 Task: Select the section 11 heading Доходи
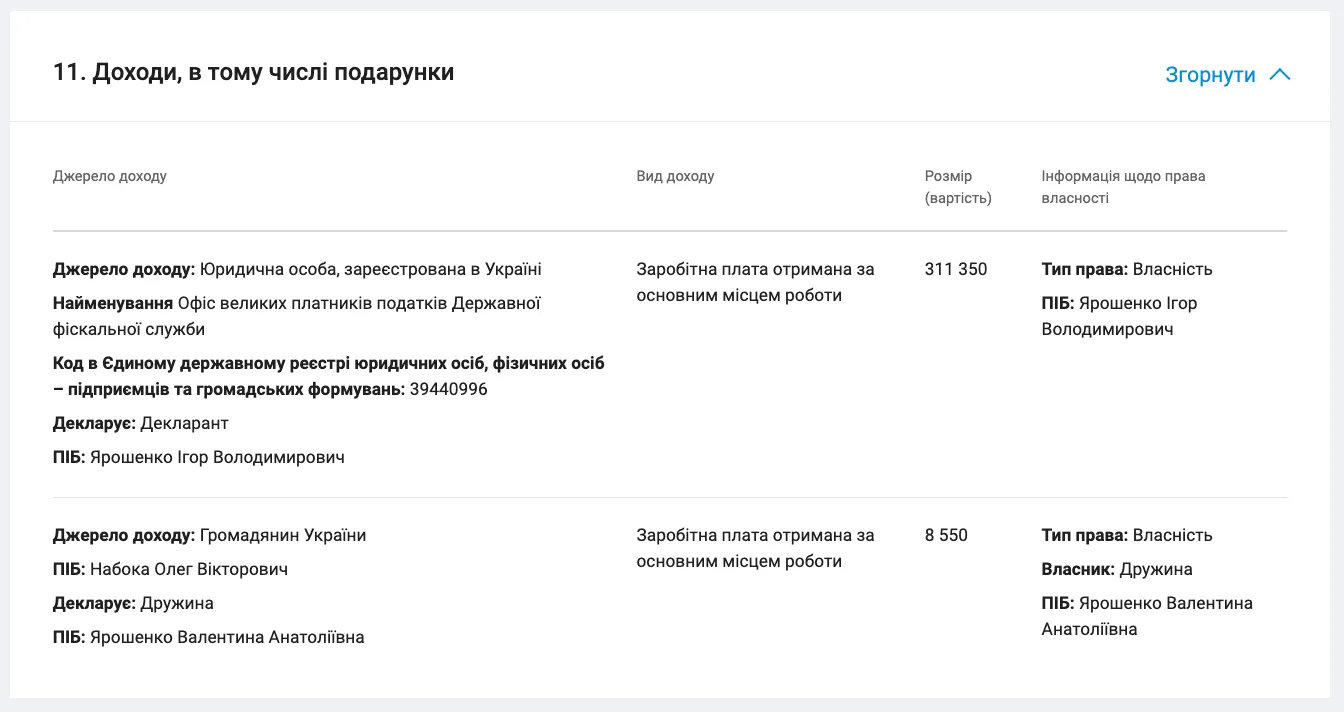[253, 72]
